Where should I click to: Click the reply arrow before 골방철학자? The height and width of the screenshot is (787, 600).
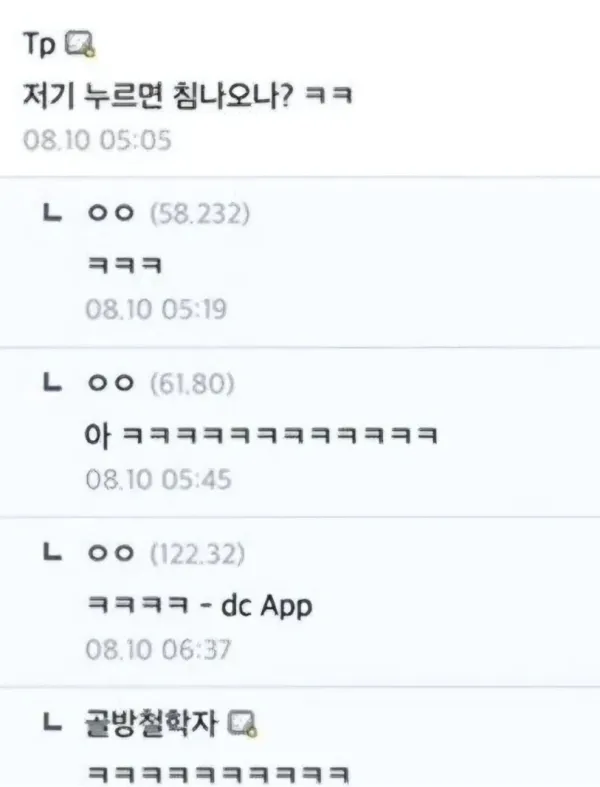pos(52,723)
